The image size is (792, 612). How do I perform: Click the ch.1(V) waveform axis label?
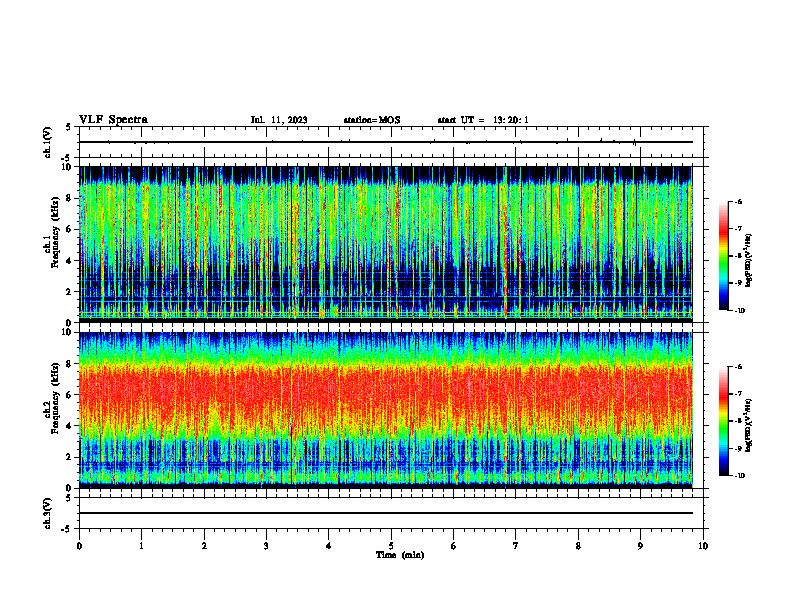point(47,142)
